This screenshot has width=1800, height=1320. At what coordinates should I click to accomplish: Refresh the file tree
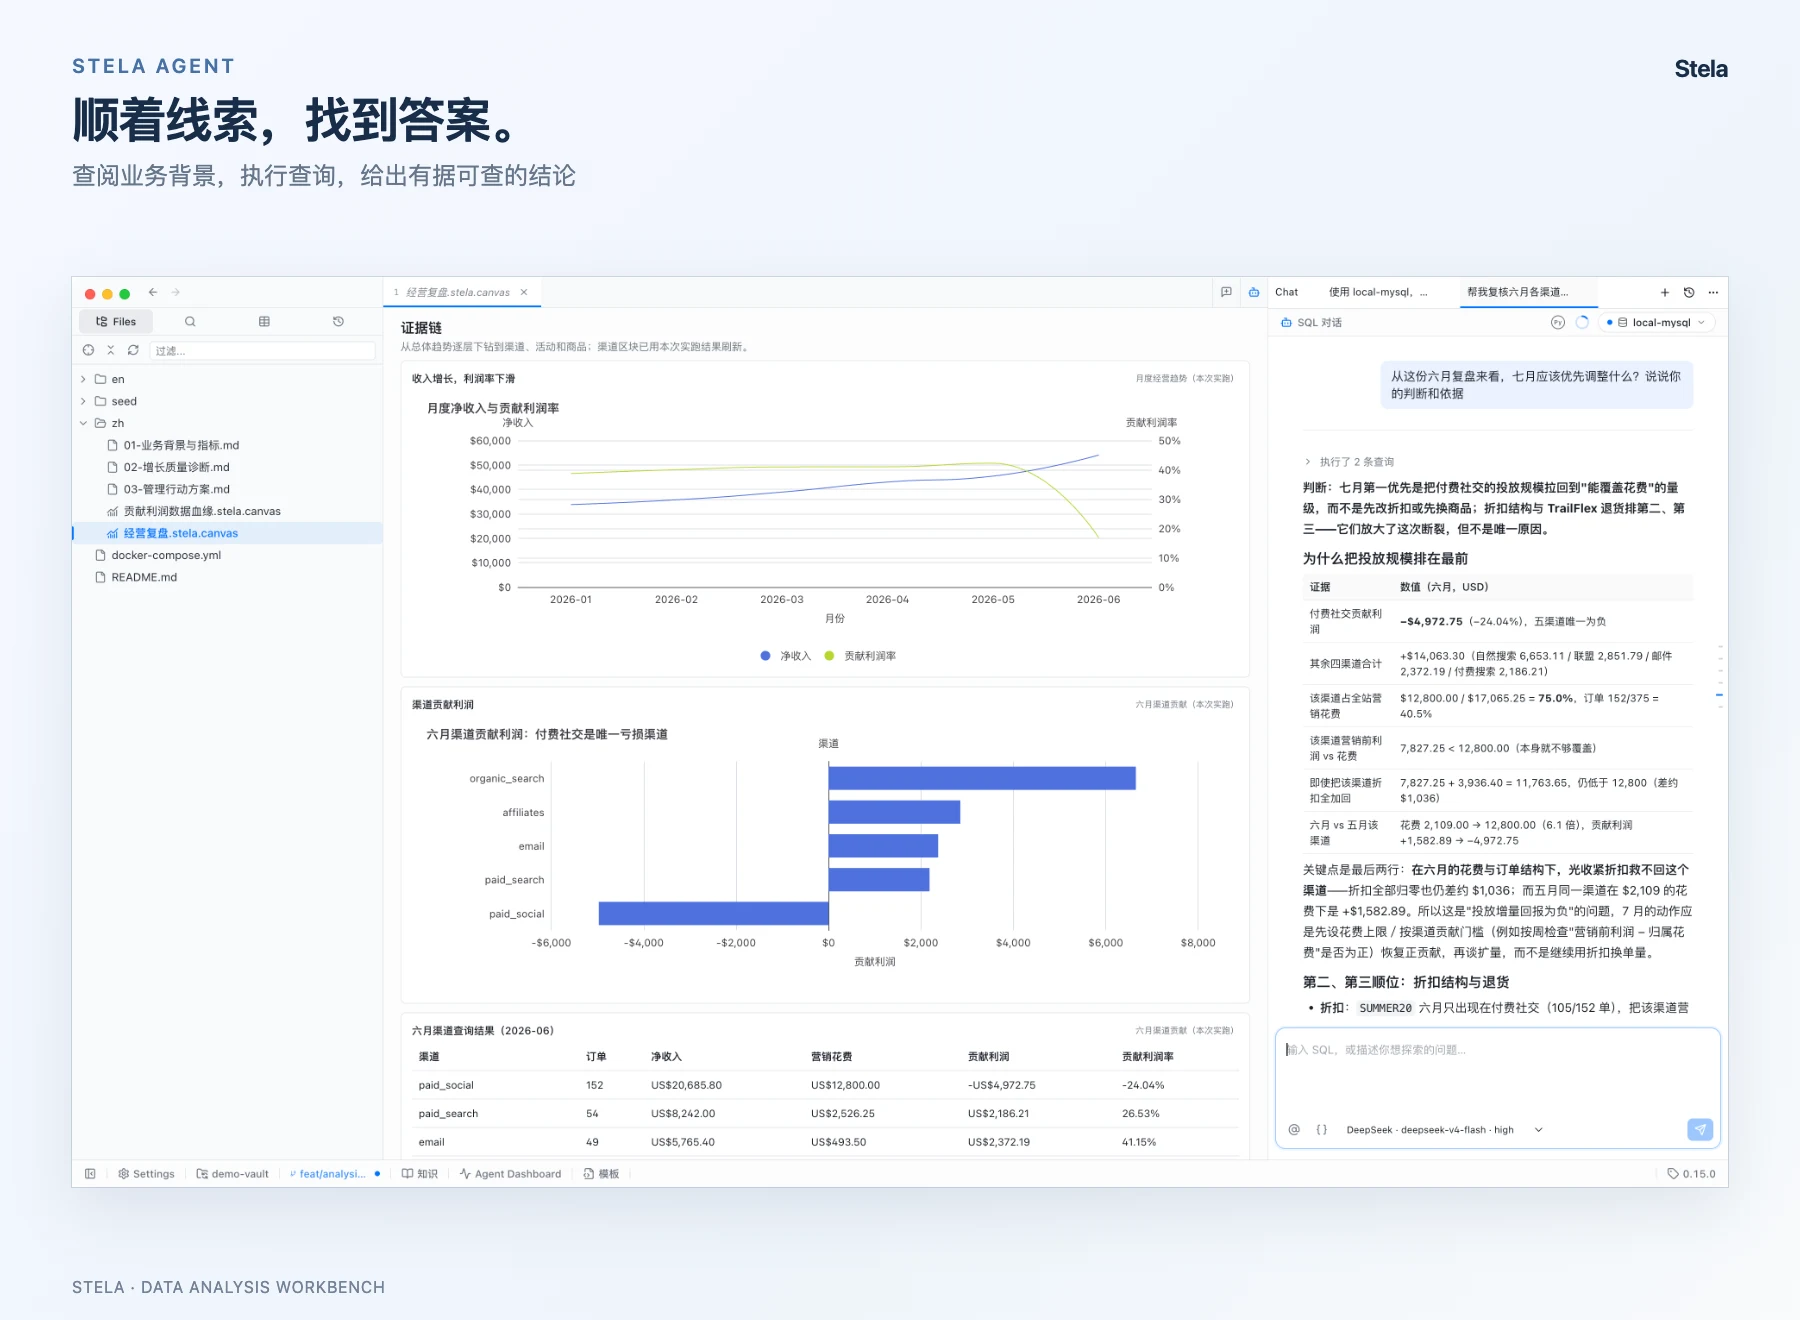coord(133,350)
